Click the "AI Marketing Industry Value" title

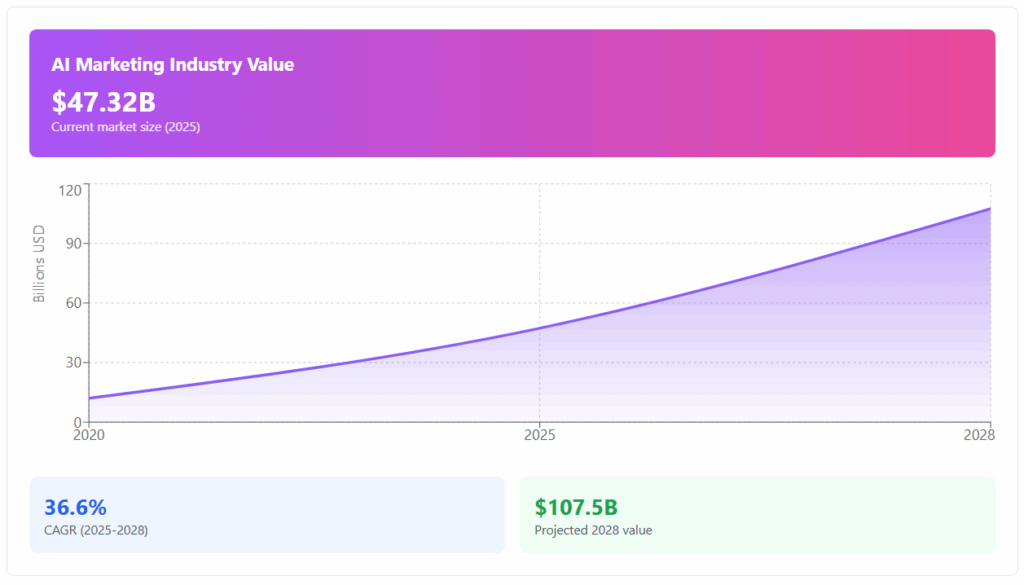click(x=172, y=65)
